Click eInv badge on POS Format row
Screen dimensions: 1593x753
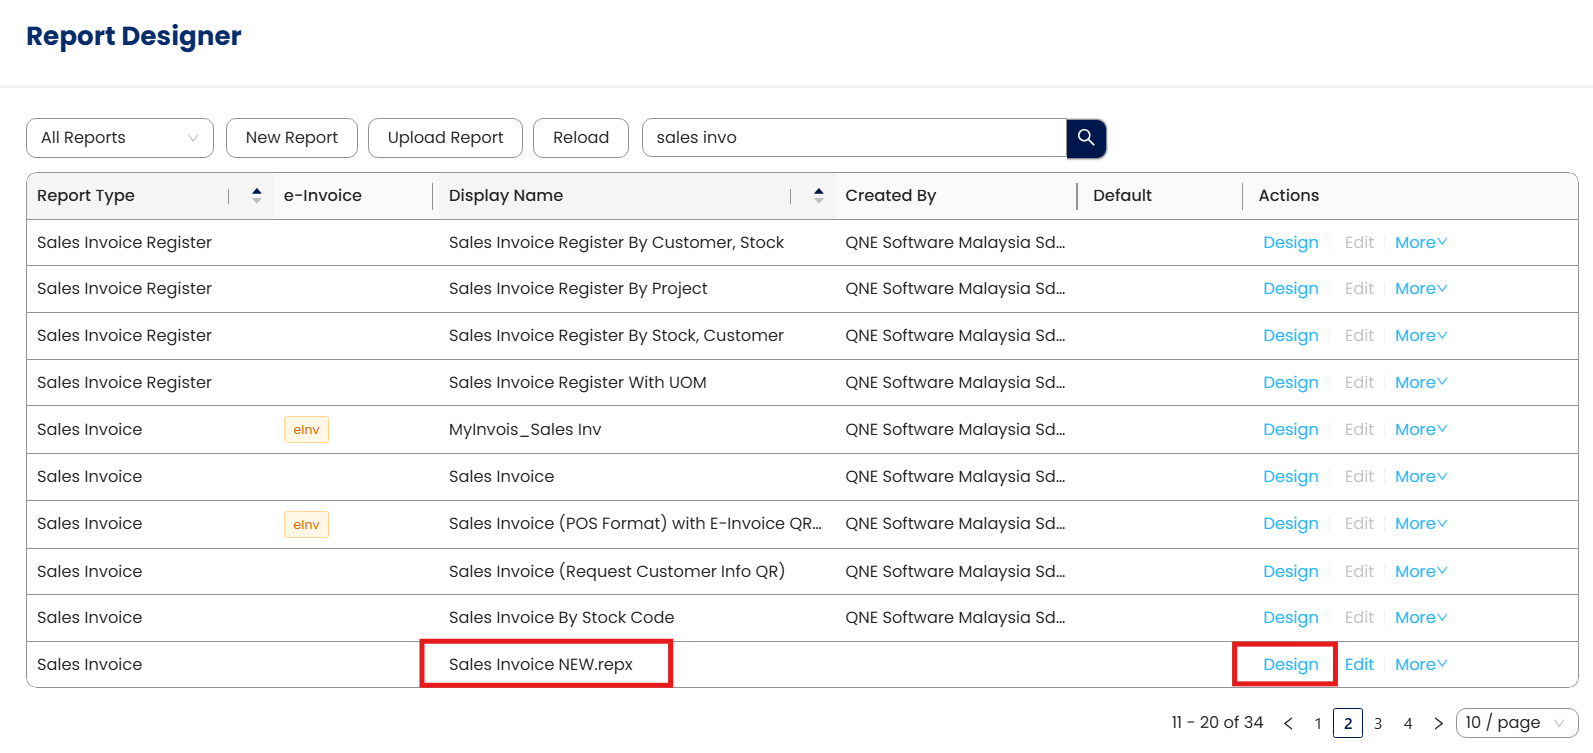coord(306,524)
